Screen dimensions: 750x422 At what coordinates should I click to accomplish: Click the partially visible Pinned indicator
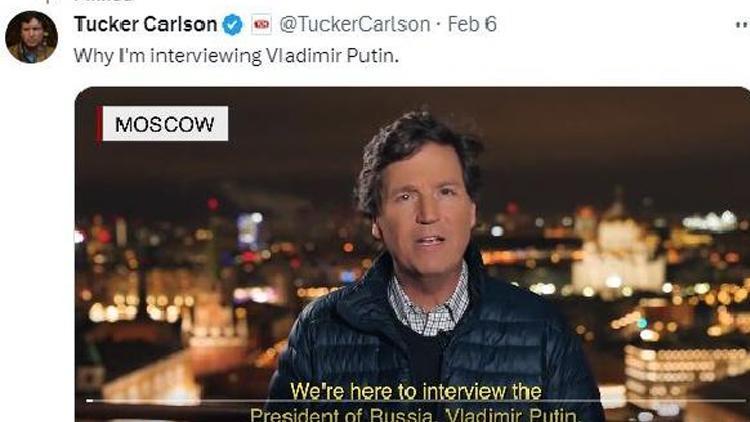coord(103,1)
